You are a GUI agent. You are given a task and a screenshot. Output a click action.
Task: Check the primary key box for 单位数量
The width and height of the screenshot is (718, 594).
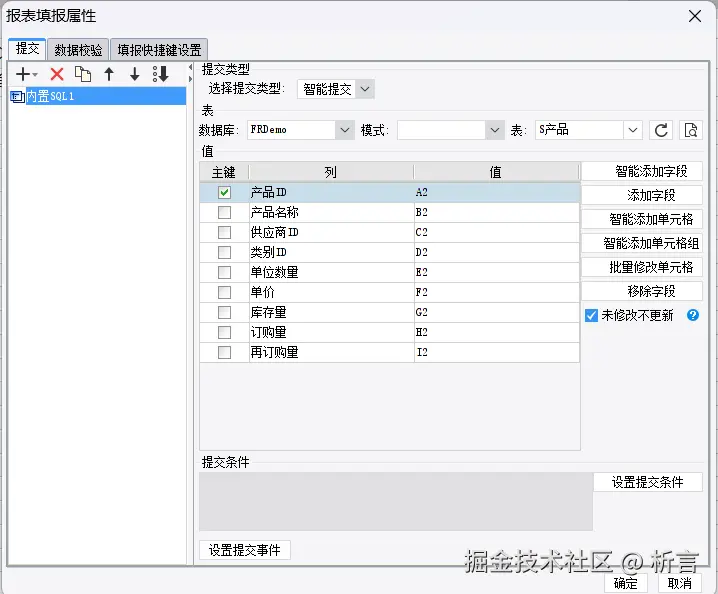[224, 272]
